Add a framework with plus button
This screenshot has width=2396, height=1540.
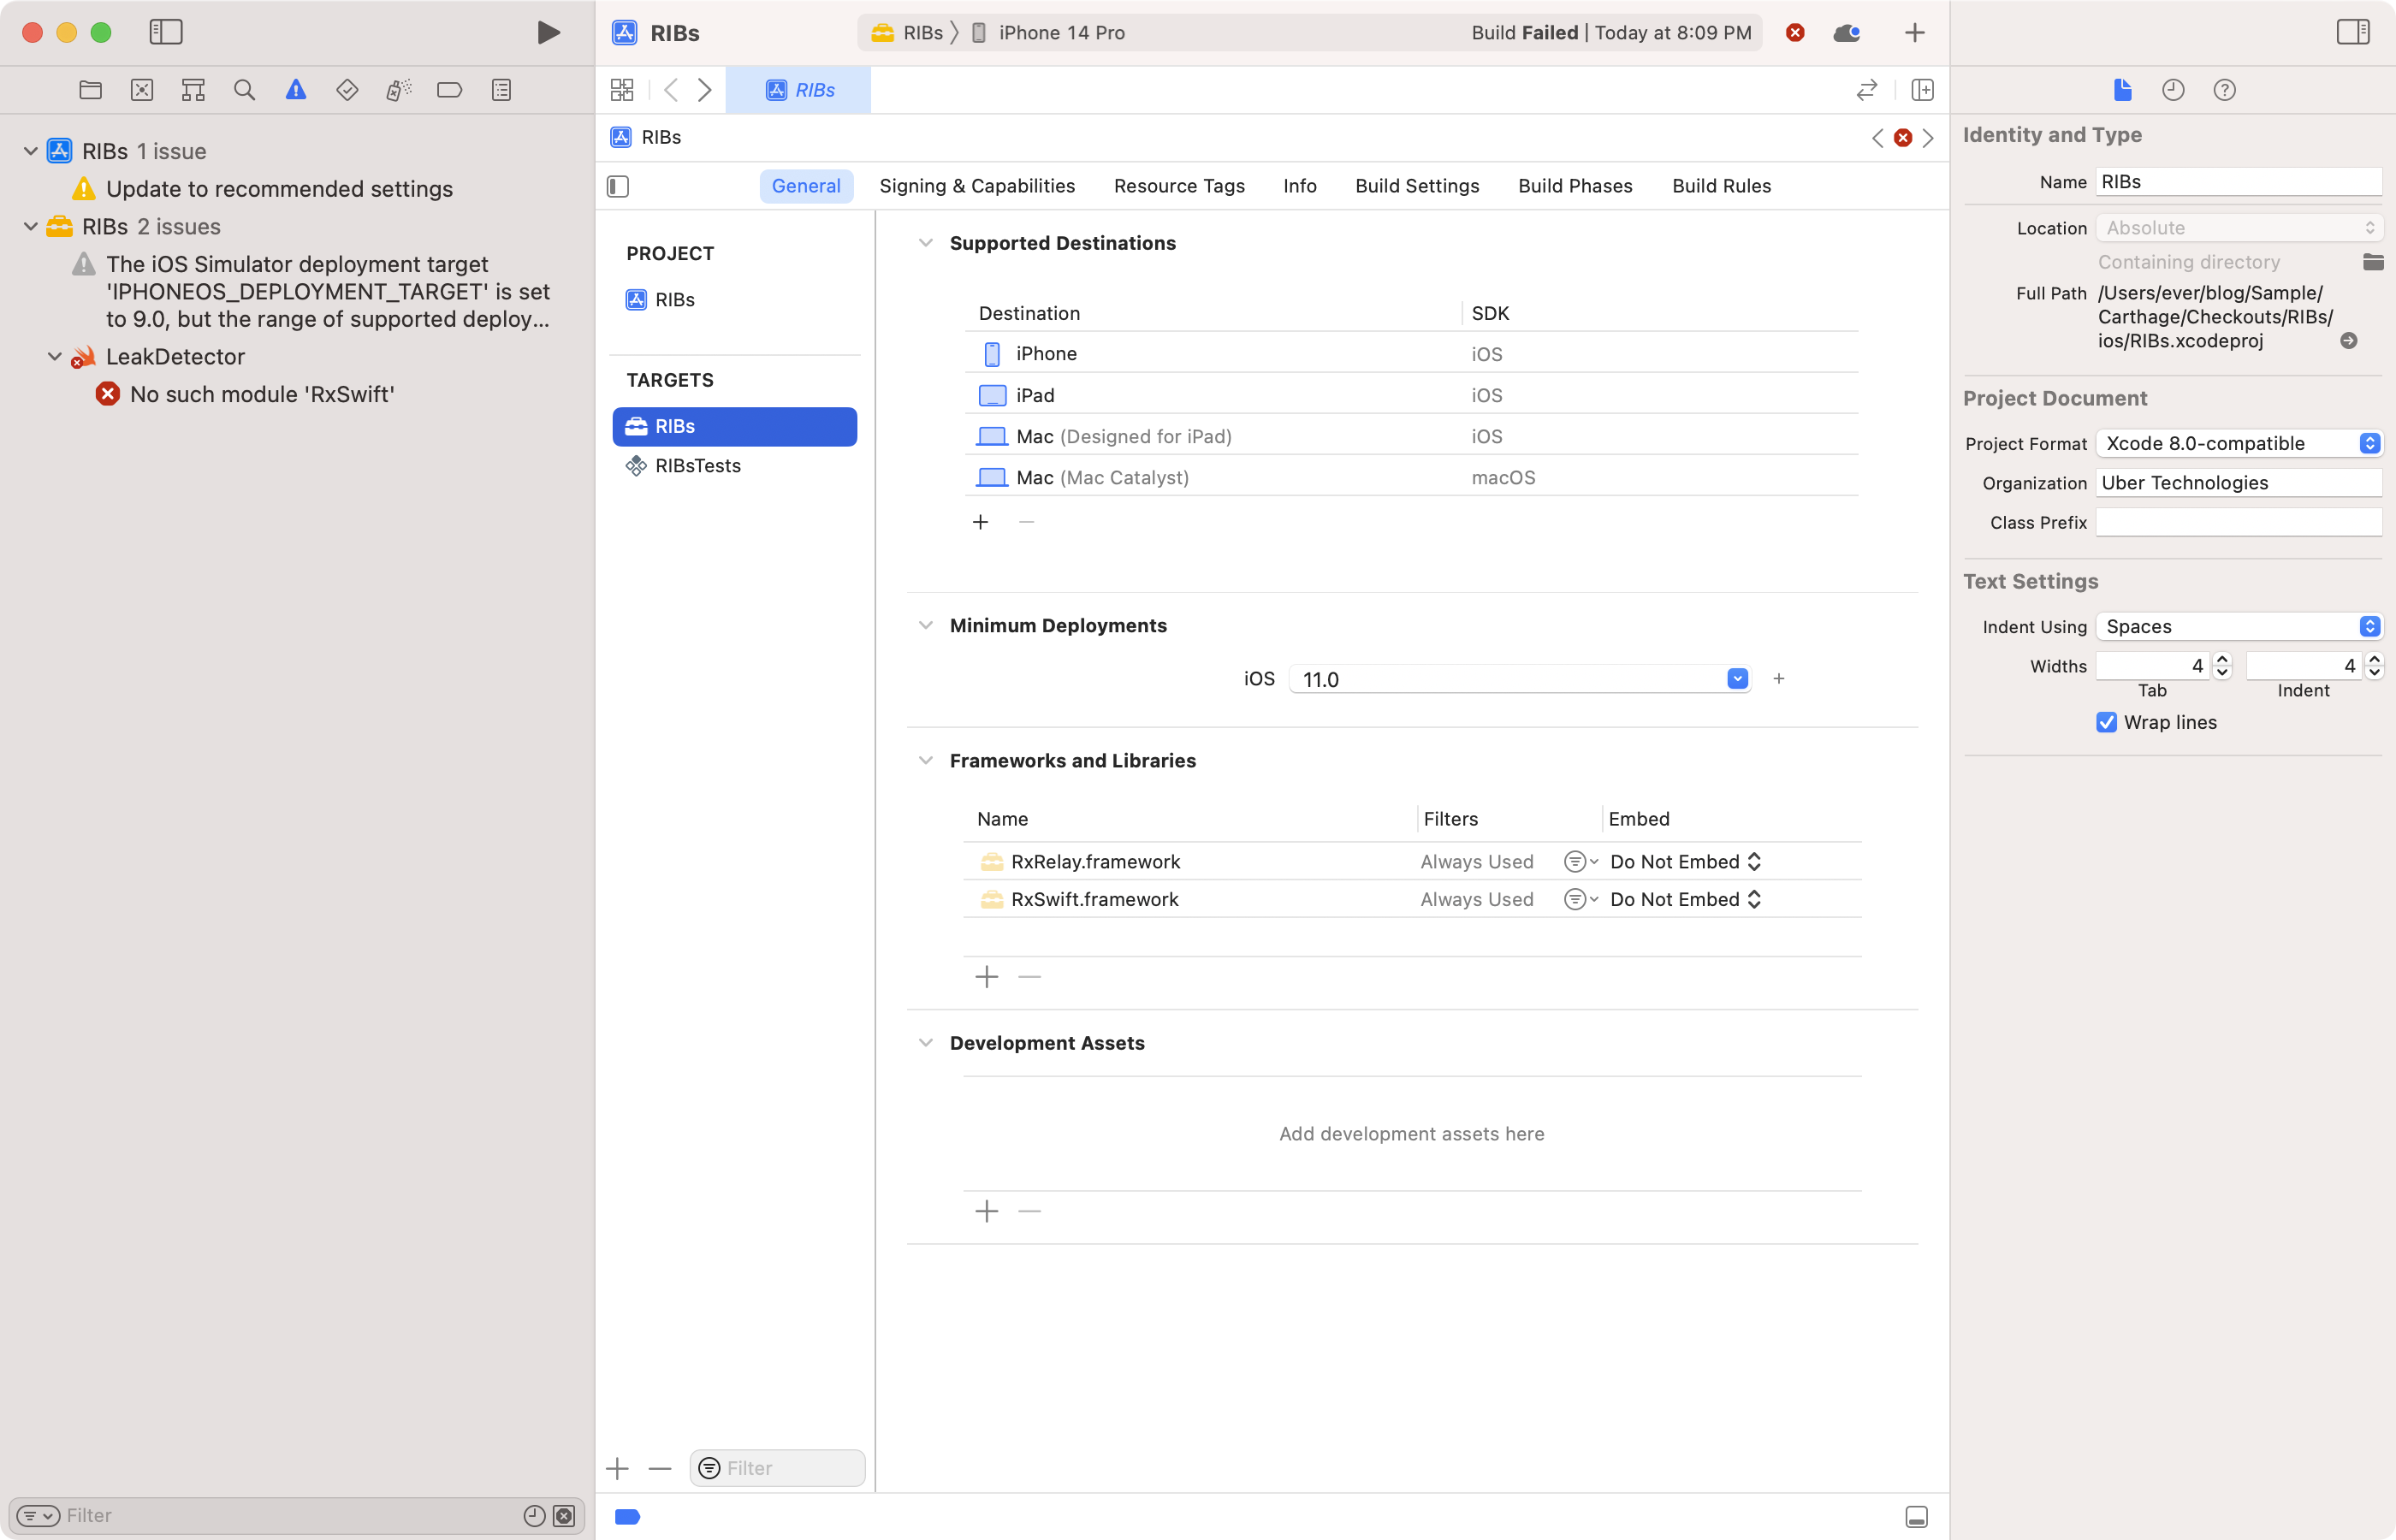click(986, 977)
